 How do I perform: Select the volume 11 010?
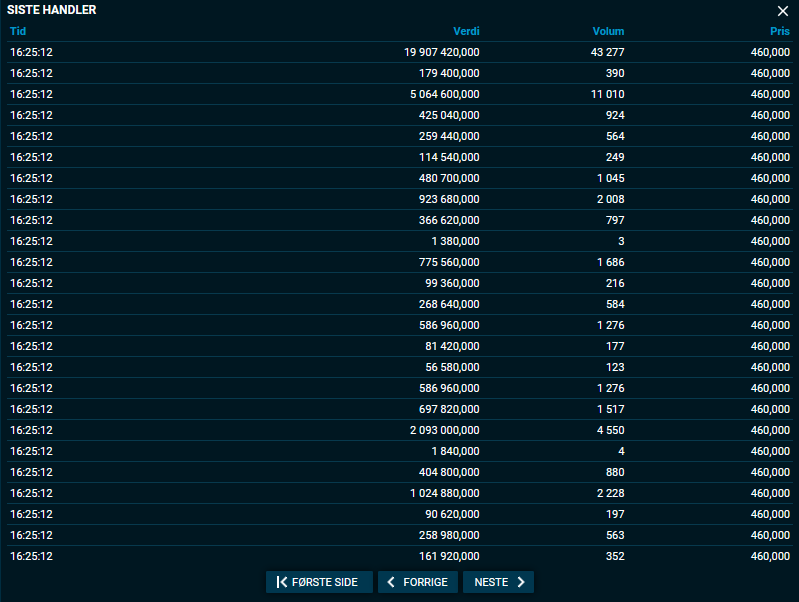(607, 94)
